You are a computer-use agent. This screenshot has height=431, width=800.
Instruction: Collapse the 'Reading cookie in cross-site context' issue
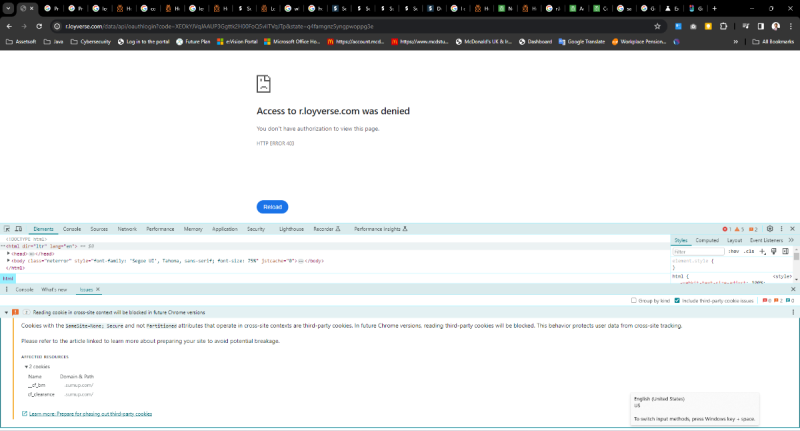pos(6,313)
